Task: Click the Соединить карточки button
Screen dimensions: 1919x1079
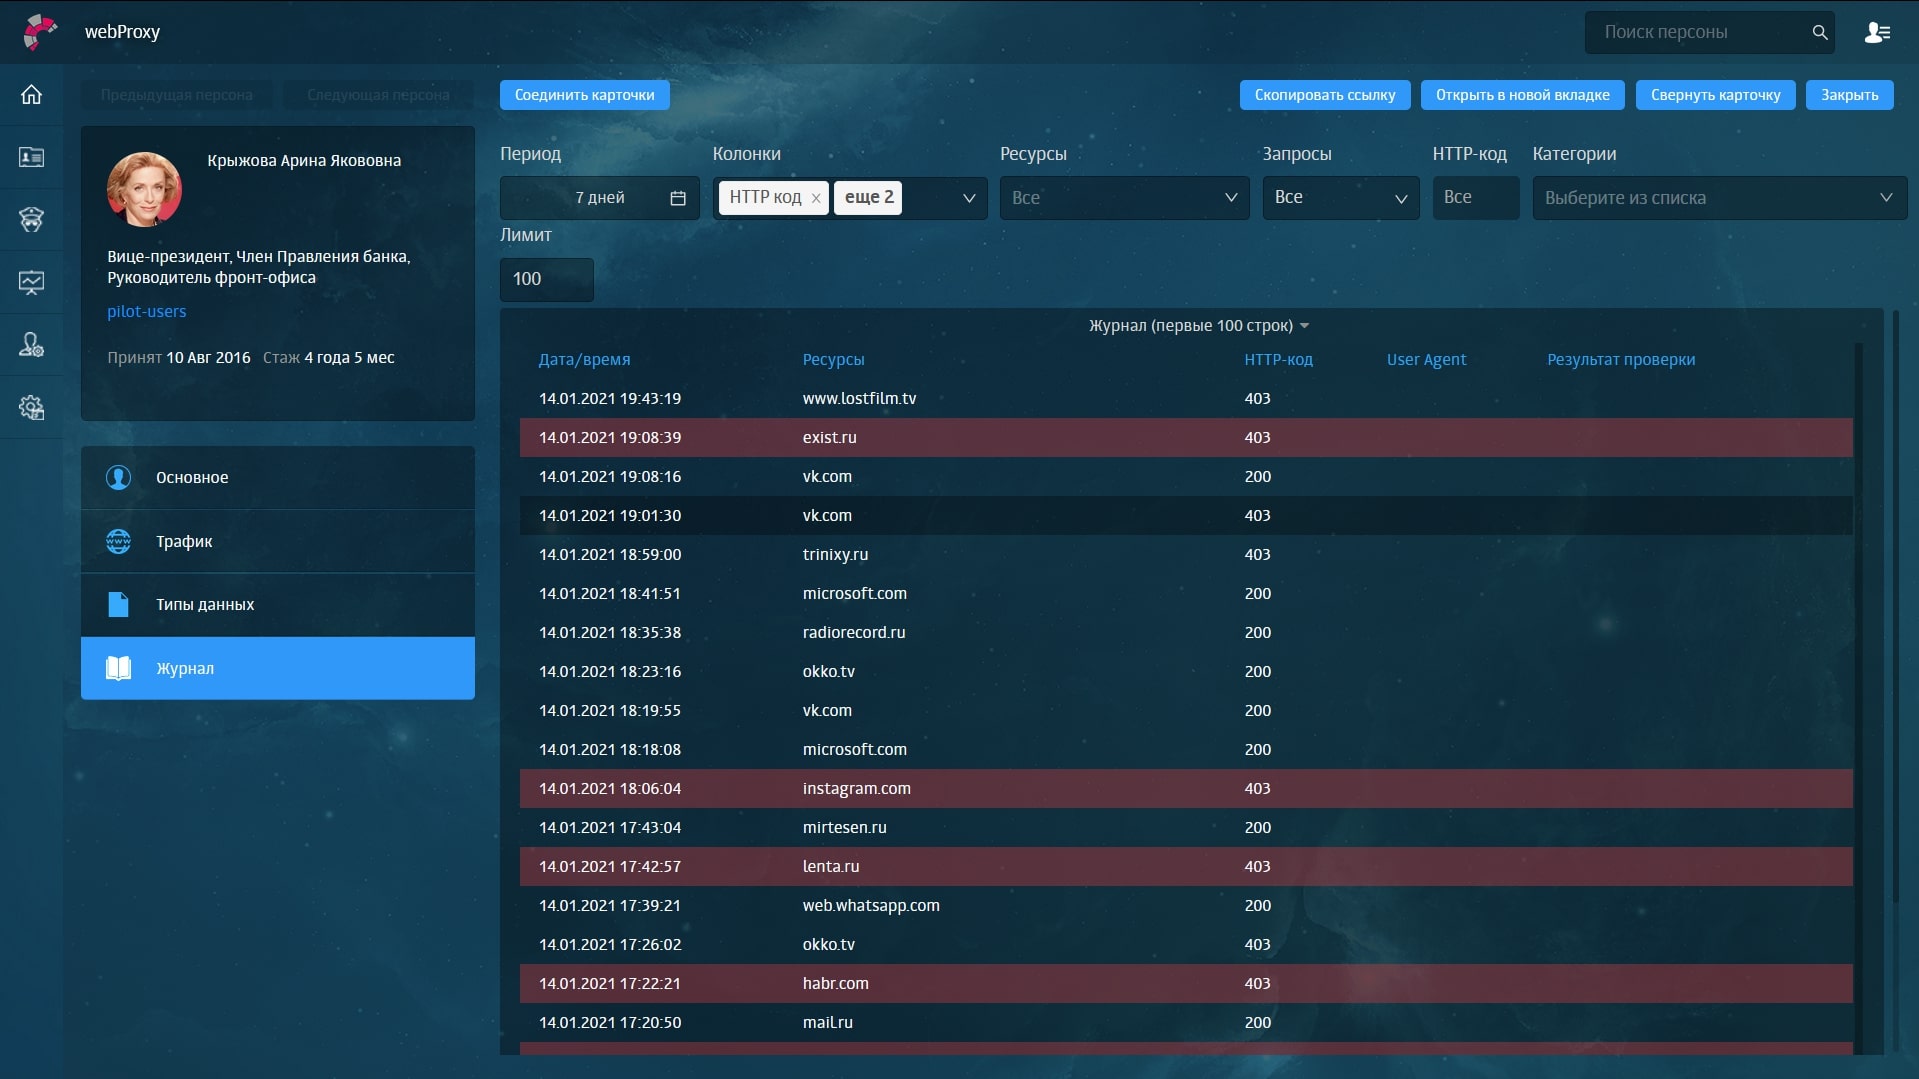Action: pyautogui.click(x=584, y=95)
